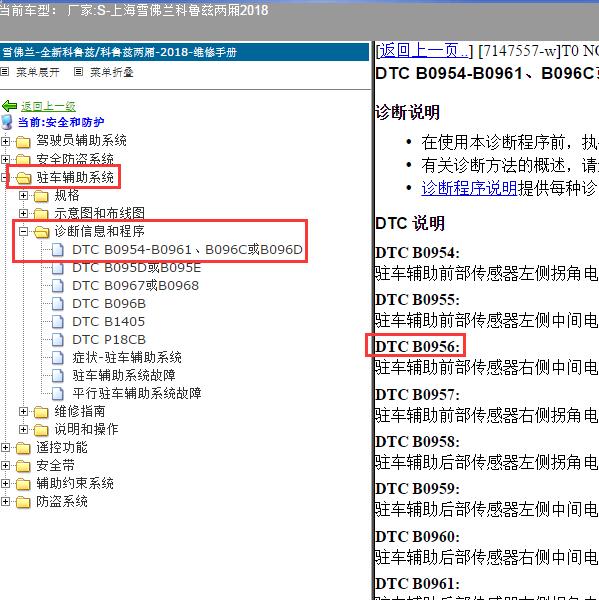
Task: Click the 当前:安全和防护 label
Action: tap(61, 122)
